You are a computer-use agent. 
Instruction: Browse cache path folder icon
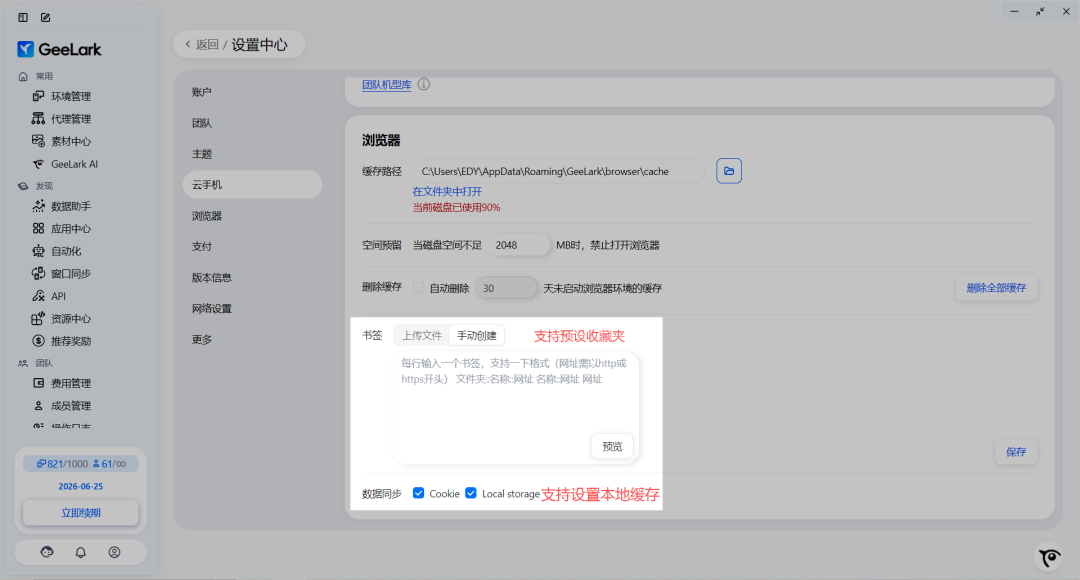pyautogui.click(x=729, y=171)
